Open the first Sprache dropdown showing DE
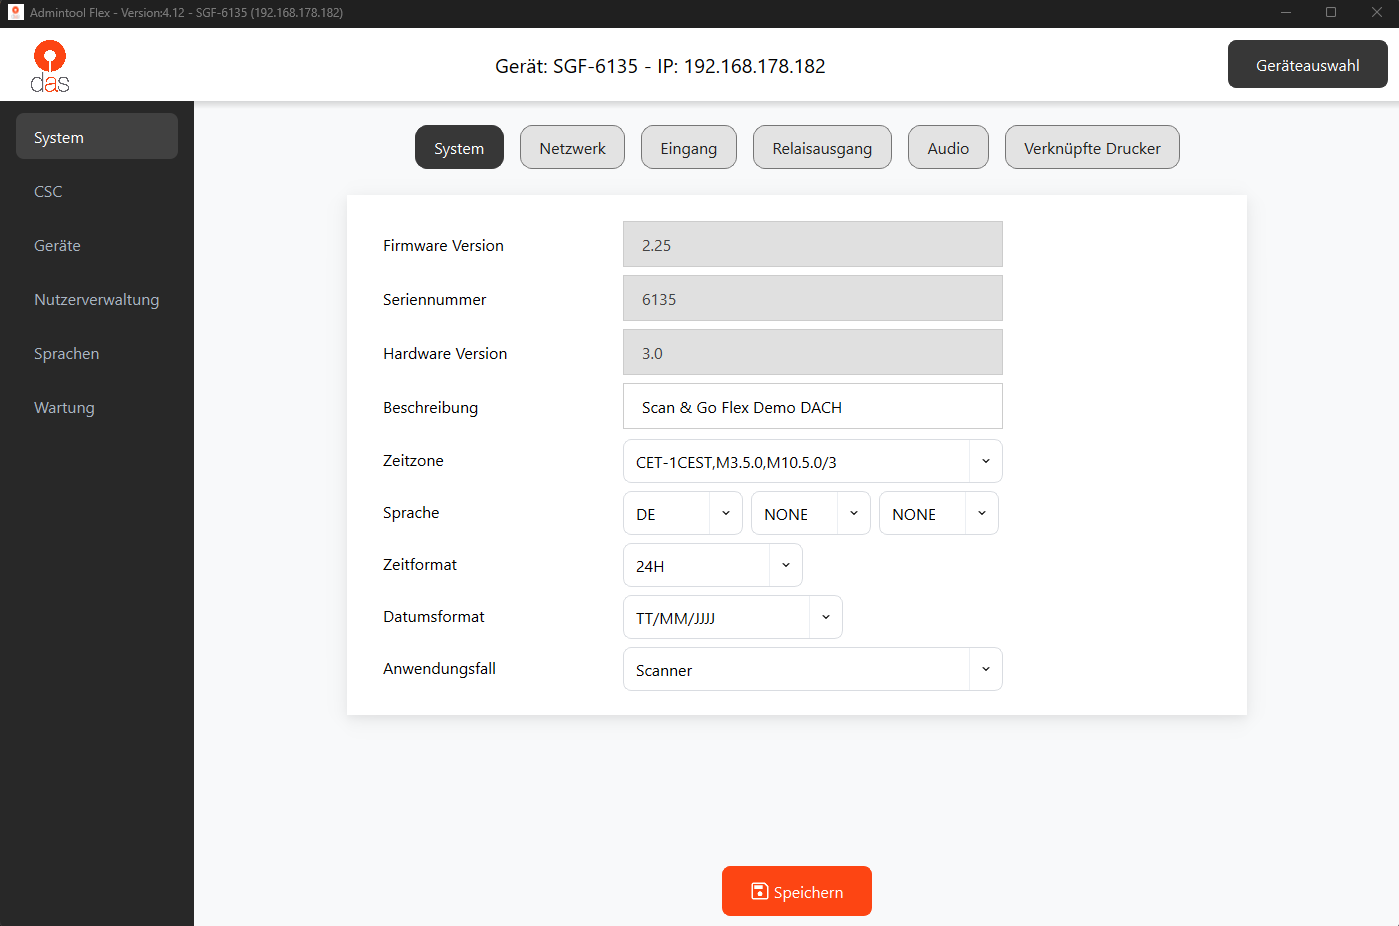The height and width of the screenshot is (926, 1399). [682, 513]
